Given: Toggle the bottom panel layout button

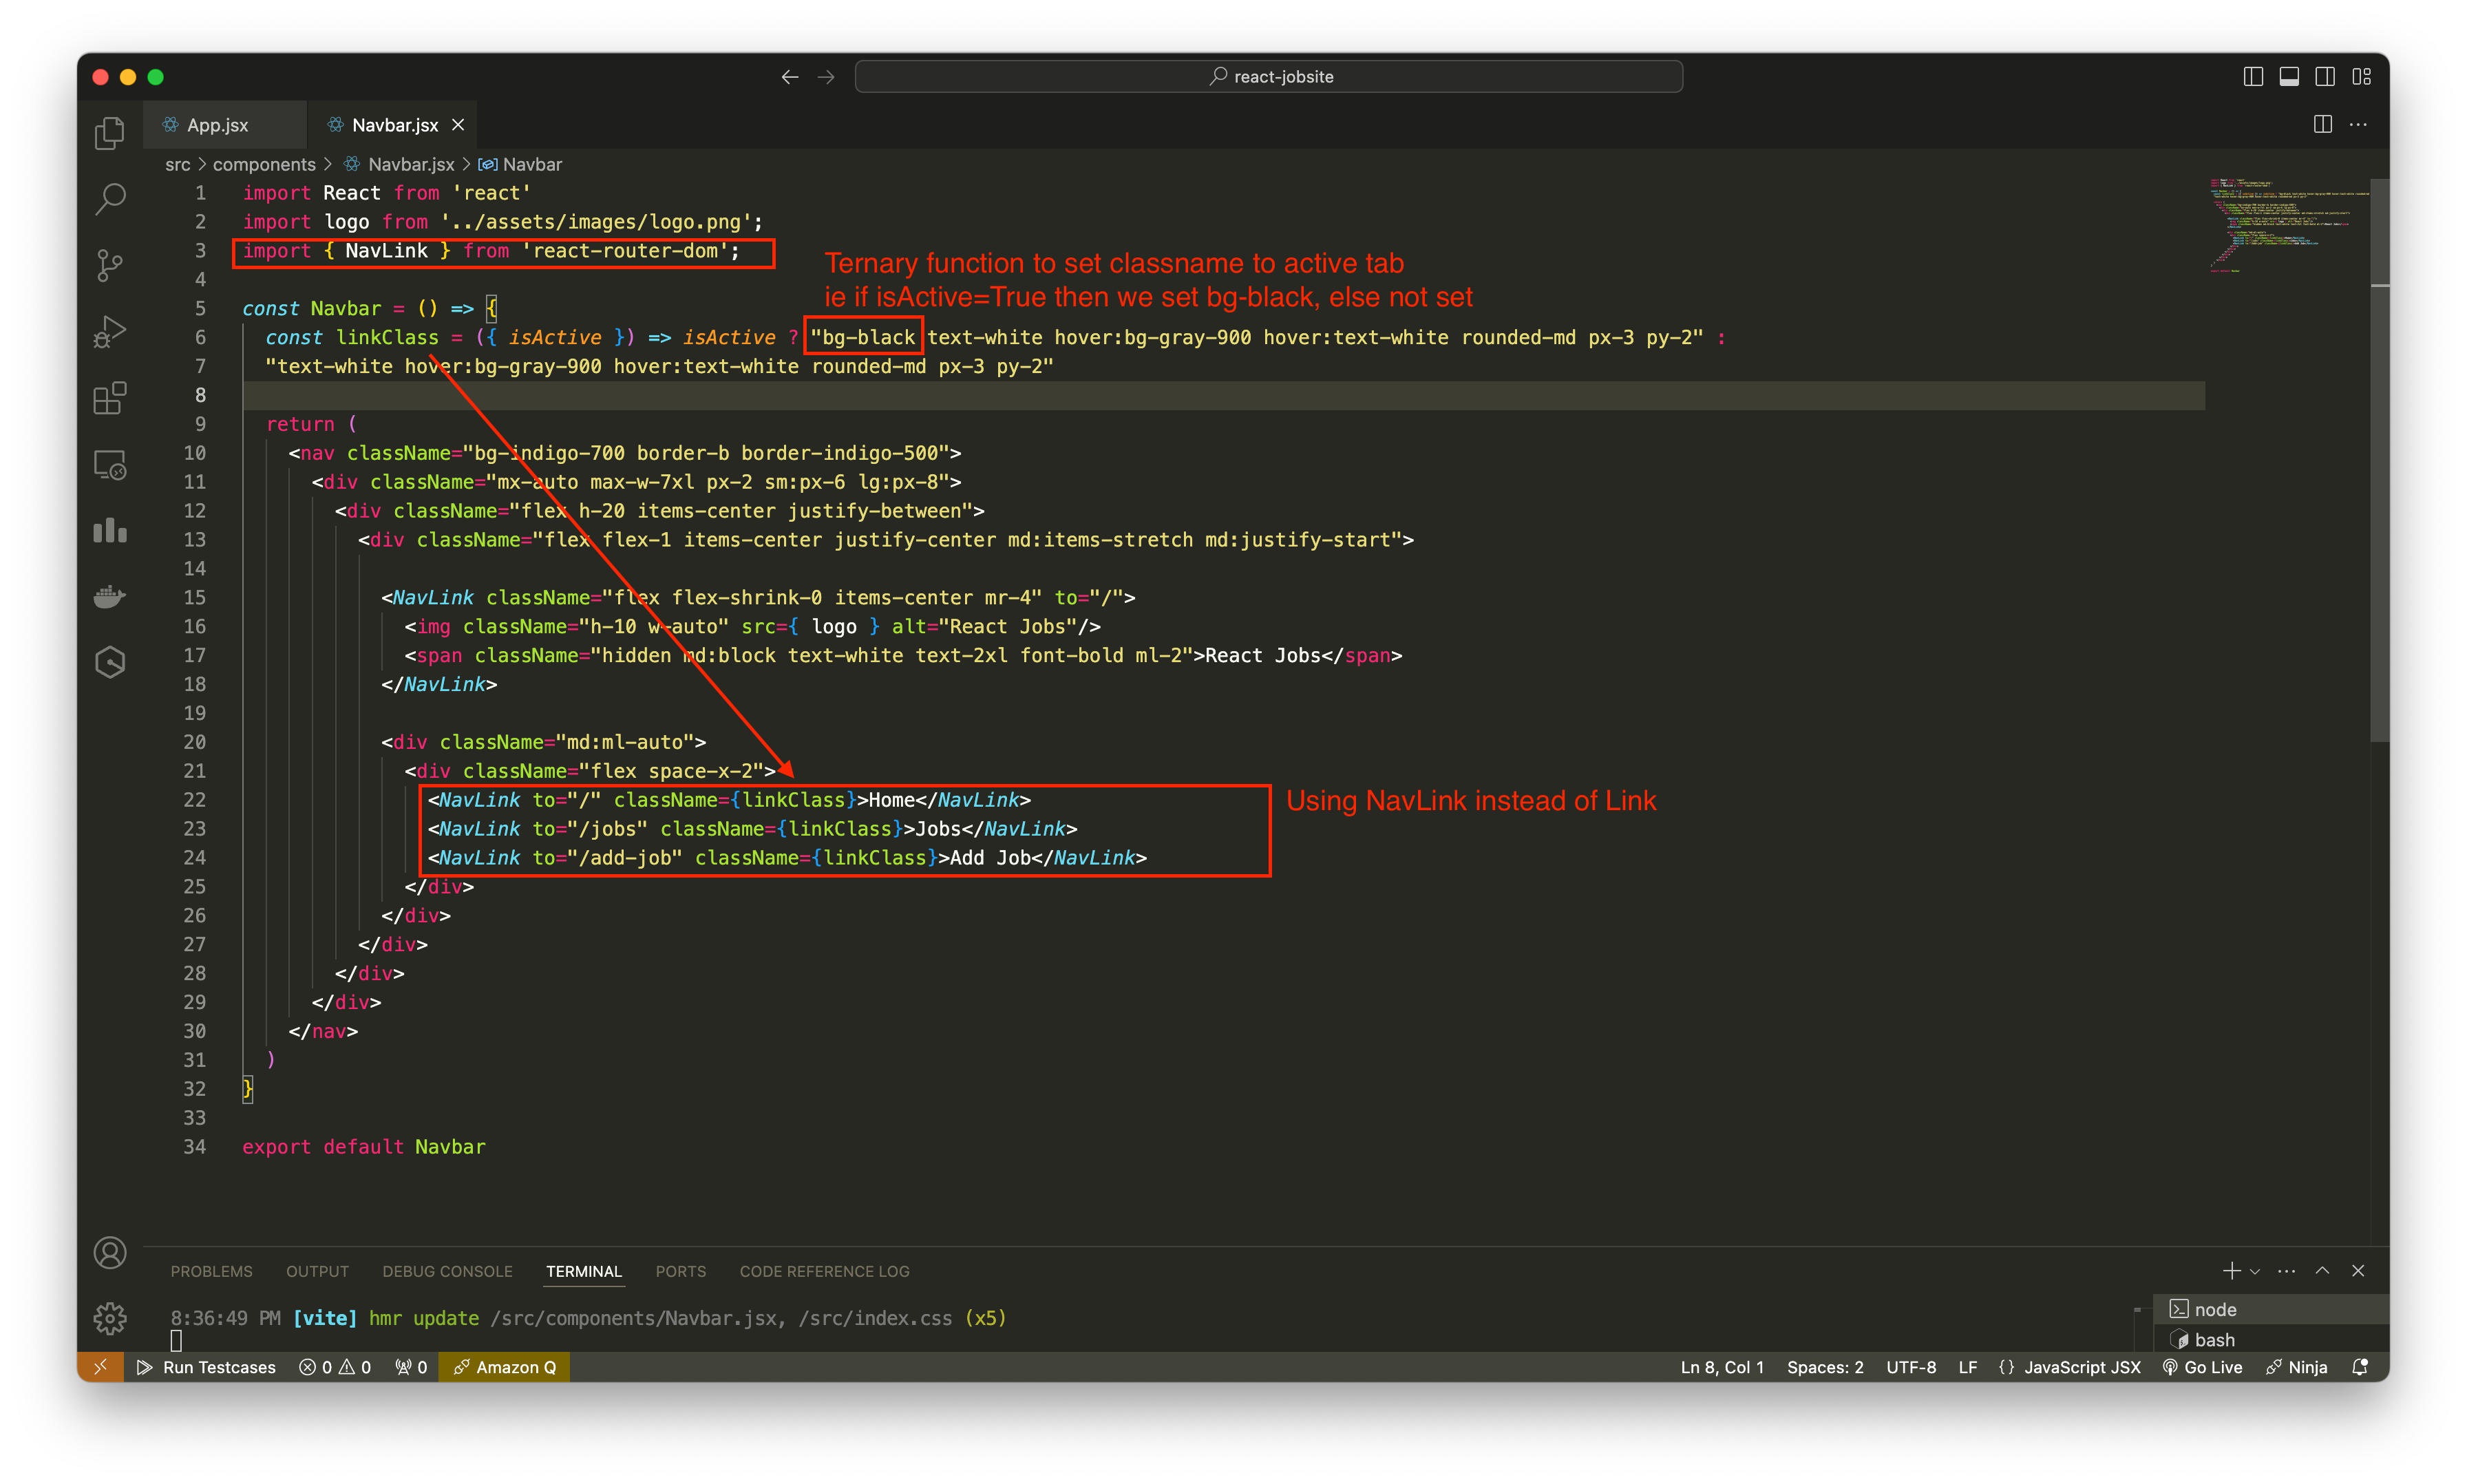Looking at the screenshot, I should pyautogui.click(x=2289, y=77).
